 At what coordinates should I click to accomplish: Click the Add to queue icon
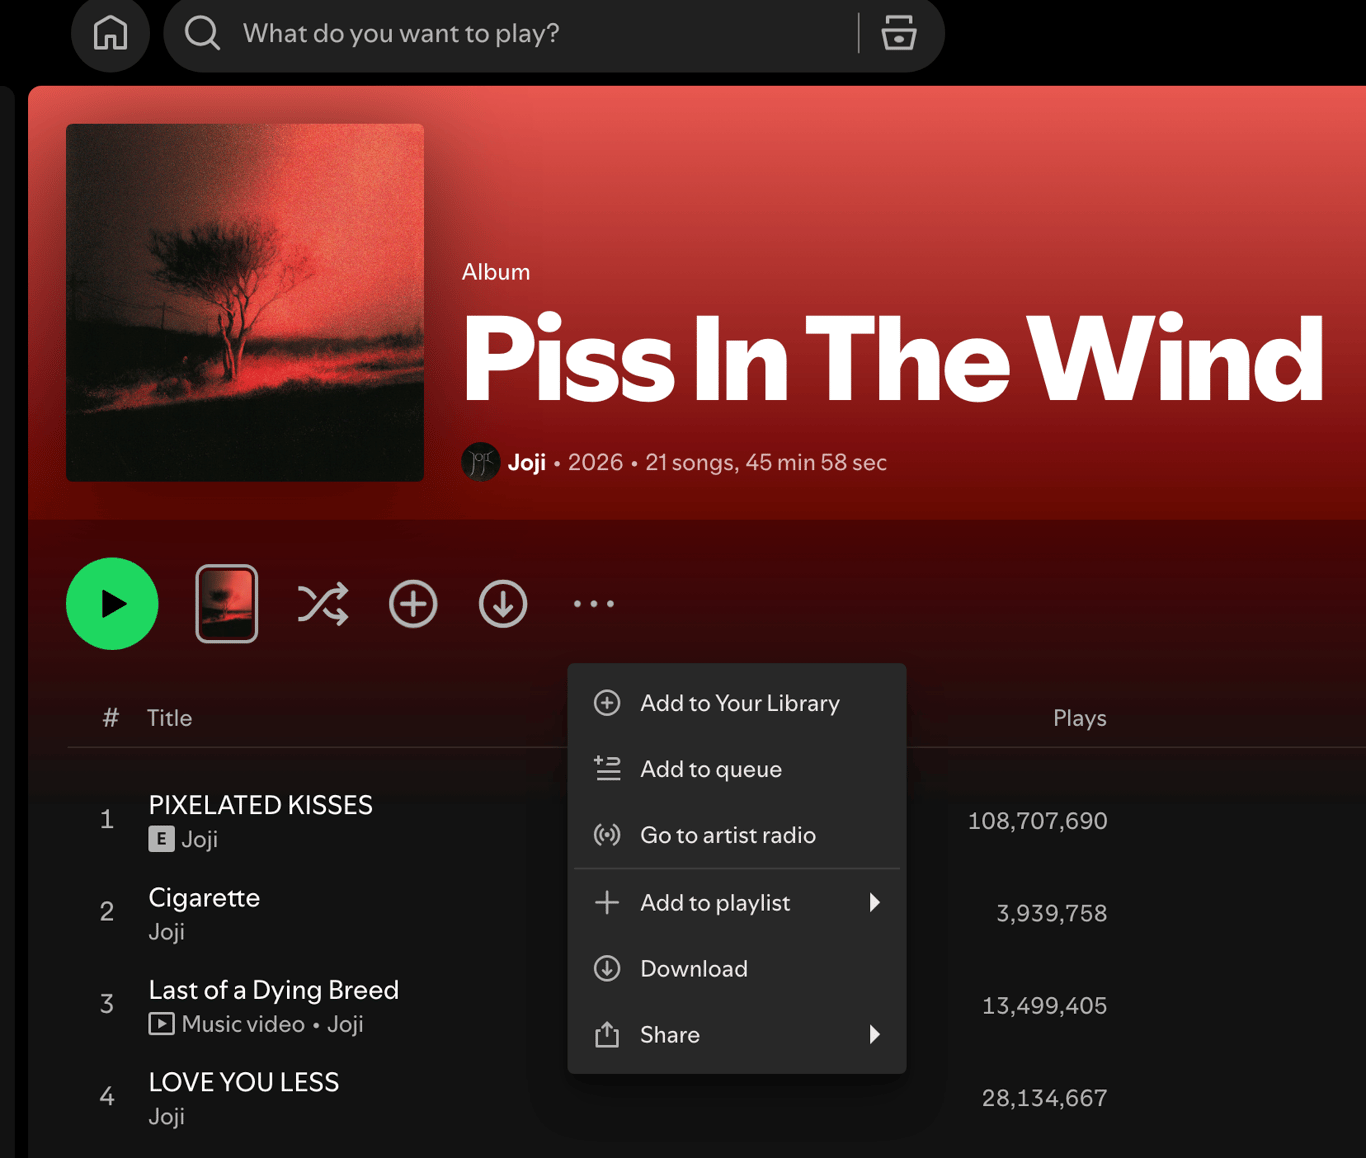click(x=607, y=769)
